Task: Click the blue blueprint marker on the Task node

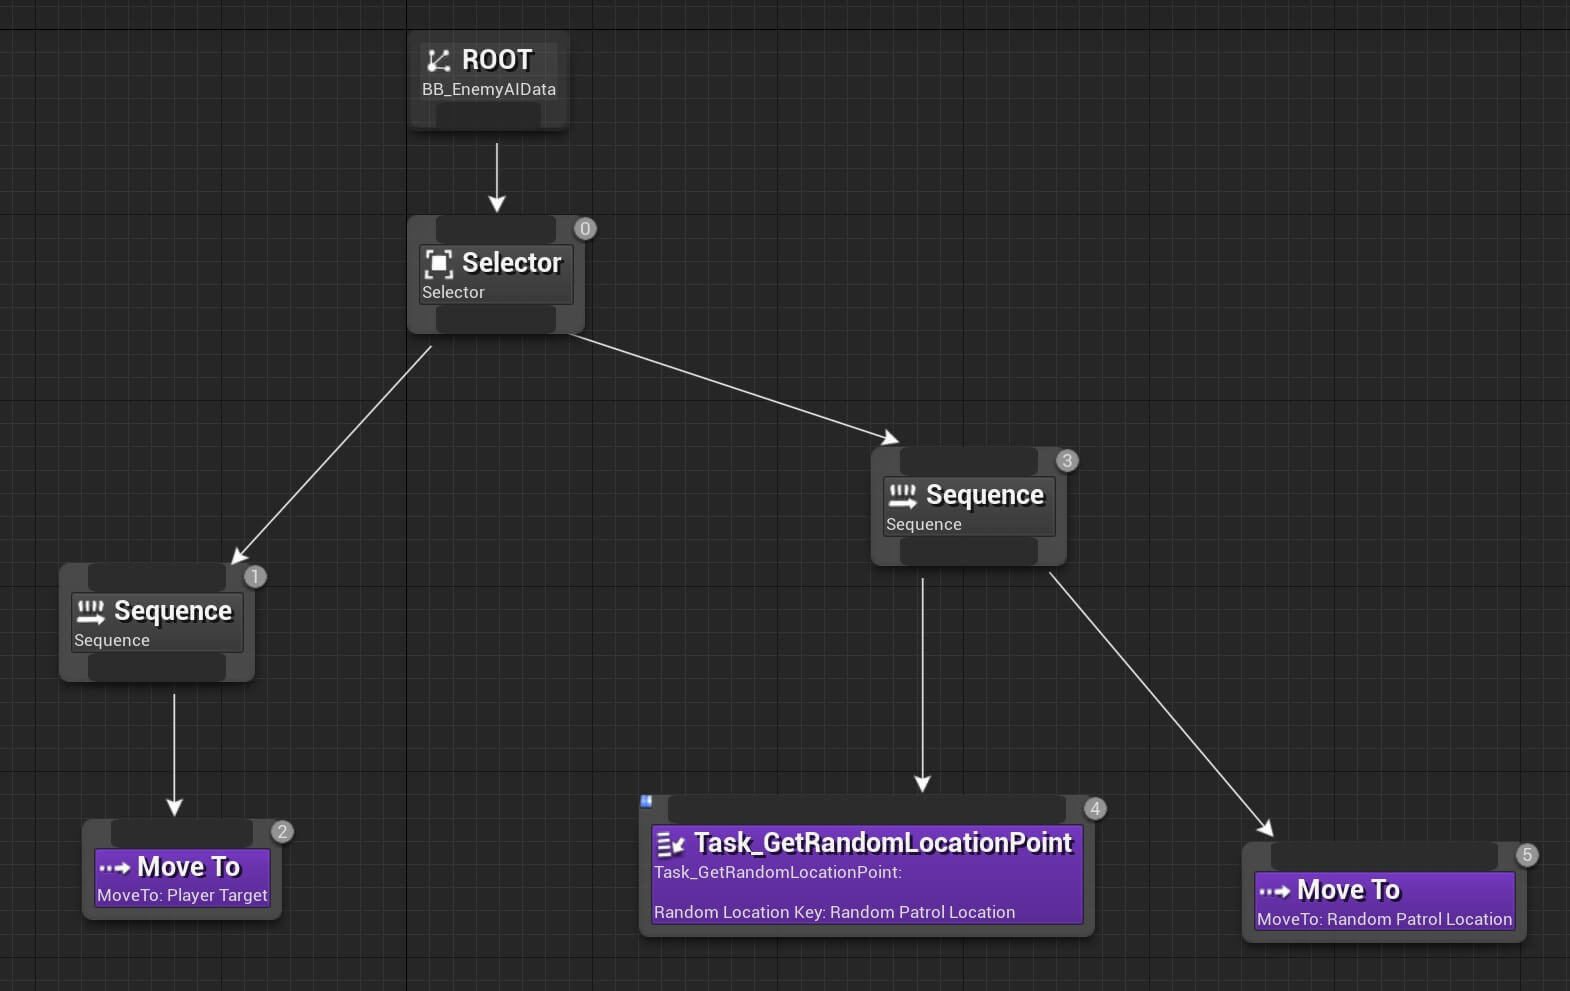Action: tap(646, 801)
